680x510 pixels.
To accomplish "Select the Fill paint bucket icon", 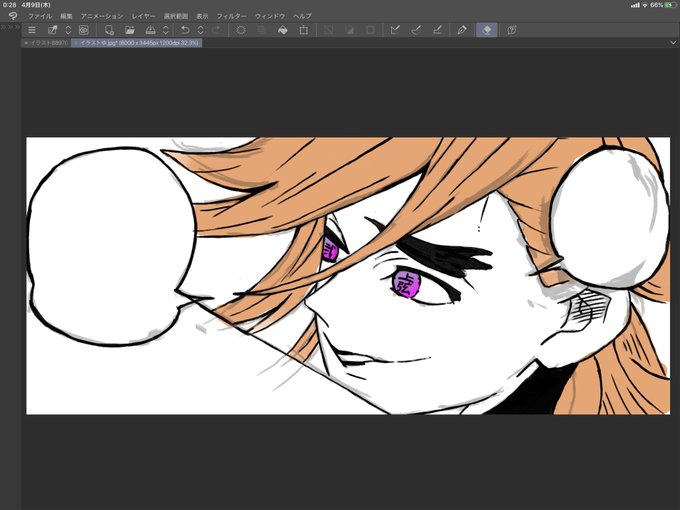I will [x=282, y=30].
